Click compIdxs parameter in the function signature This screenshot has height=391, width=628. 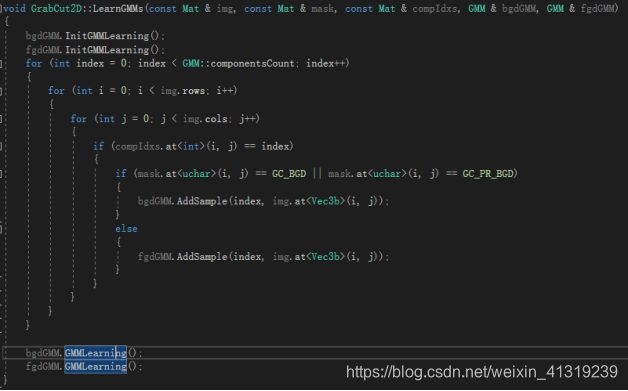[435, 8]
